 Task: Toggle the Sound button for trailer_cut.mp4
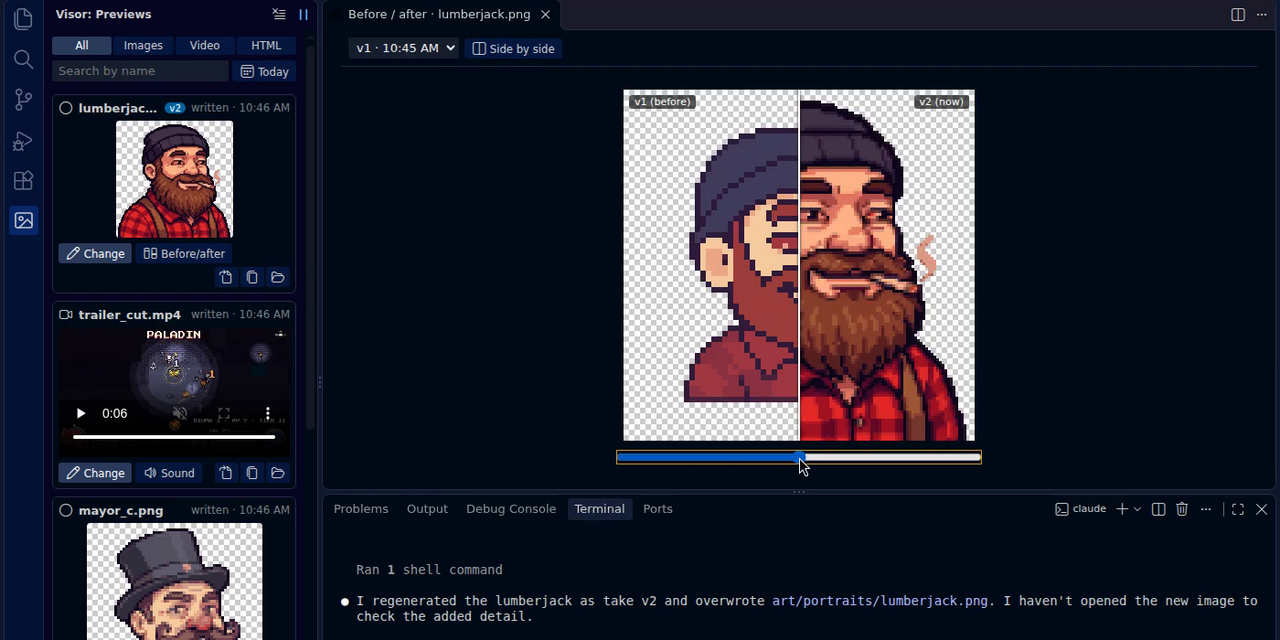click(x=169, y=473)
